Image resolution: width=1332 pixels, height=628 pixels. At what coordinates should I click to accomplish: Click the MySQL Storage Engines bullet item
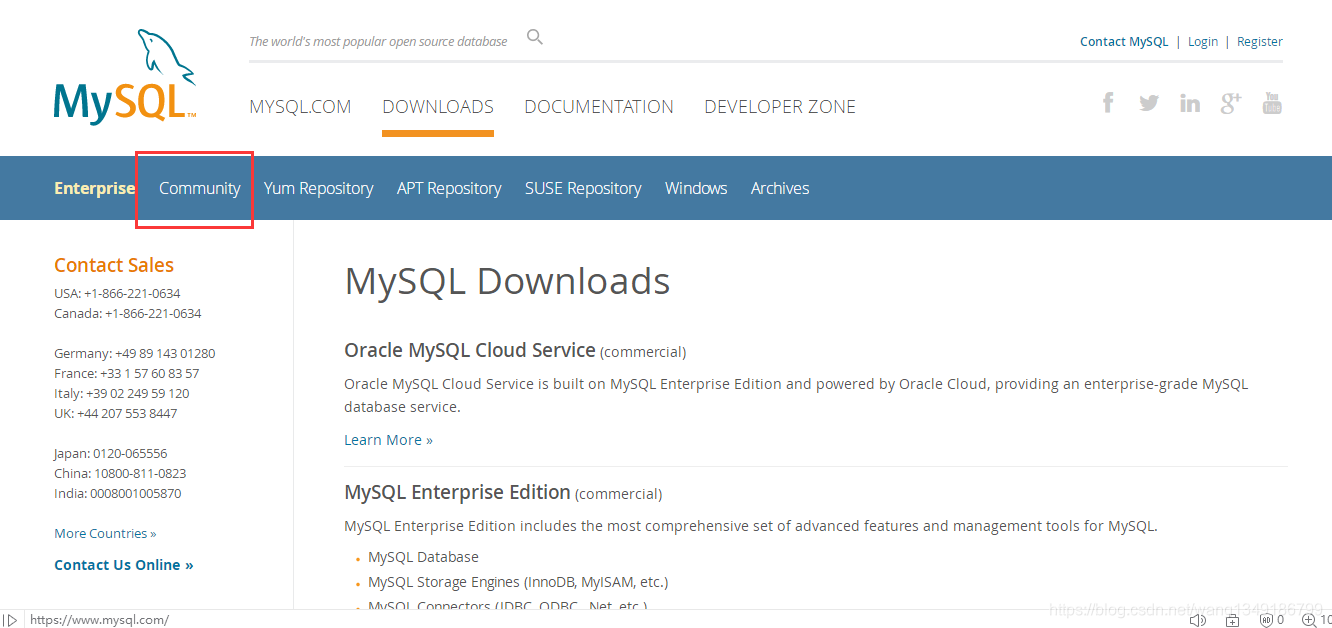(518, 582)
